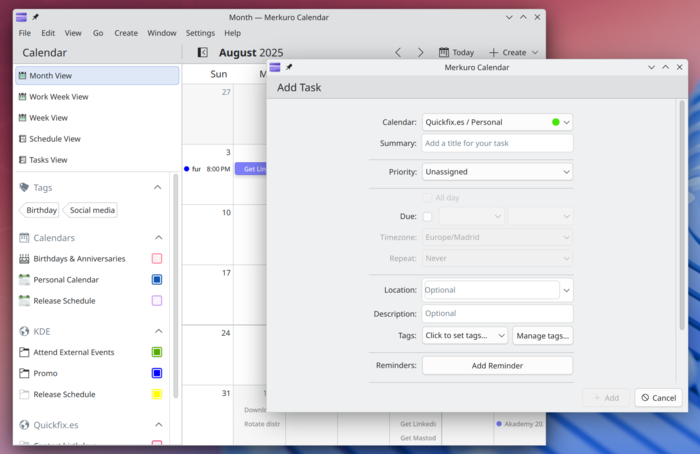Click the Description input field
Screen dimensions: 700x454
point(497,313)
